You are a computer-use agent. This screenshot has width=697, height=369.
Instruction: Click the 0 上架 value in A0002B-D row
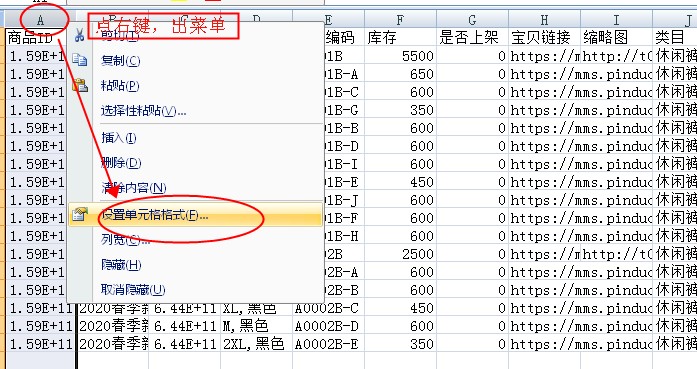[x=472, y=326]
